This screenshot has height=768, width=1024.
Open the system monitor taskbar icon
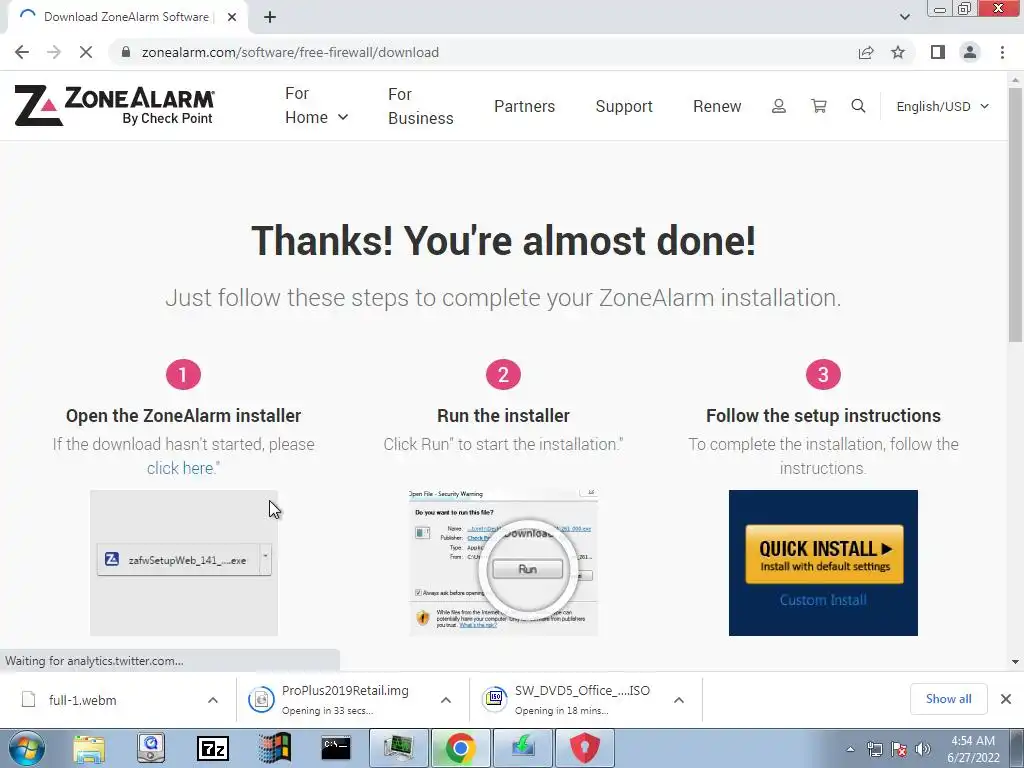(398, 748)
